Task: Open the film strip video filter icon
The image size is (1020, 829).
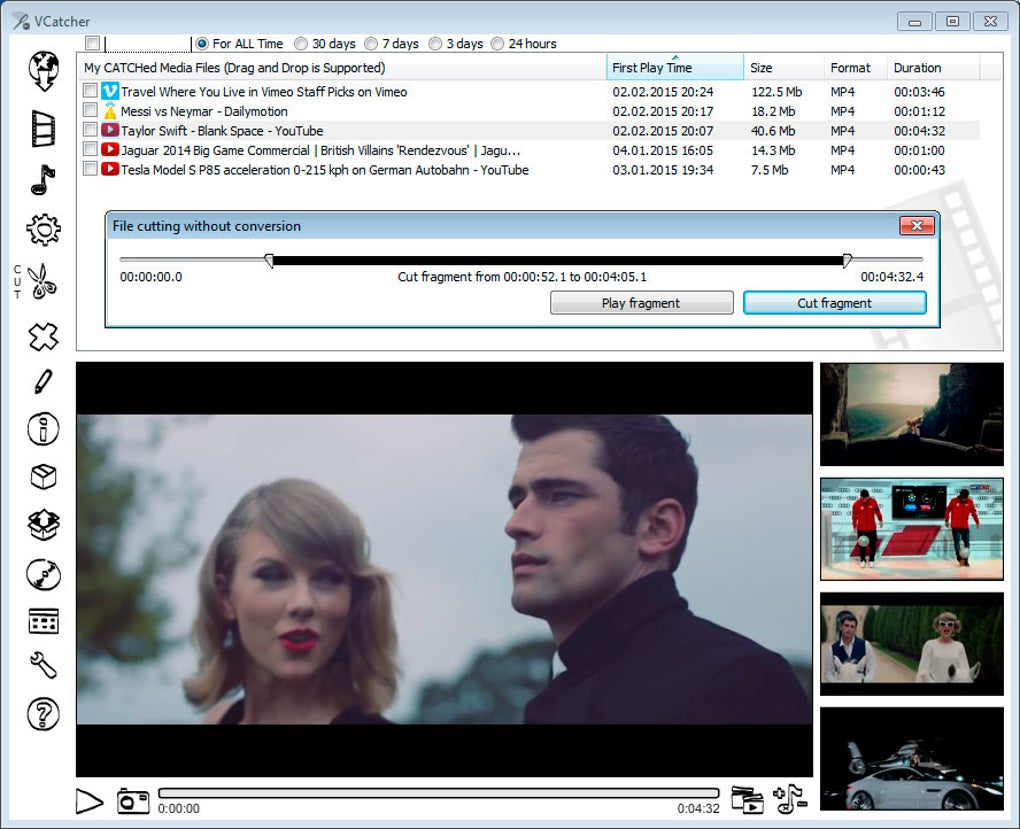Action: tap(44, 128)
